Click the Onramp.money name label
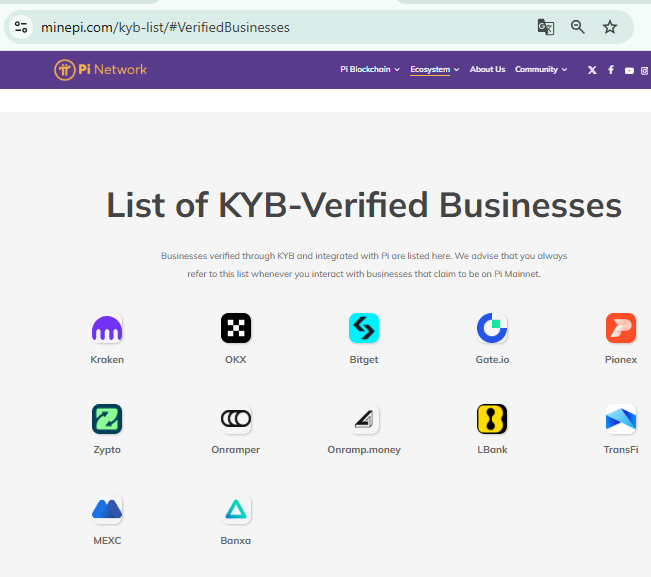This screenshot has width=651, height=577. click(364, 450)
